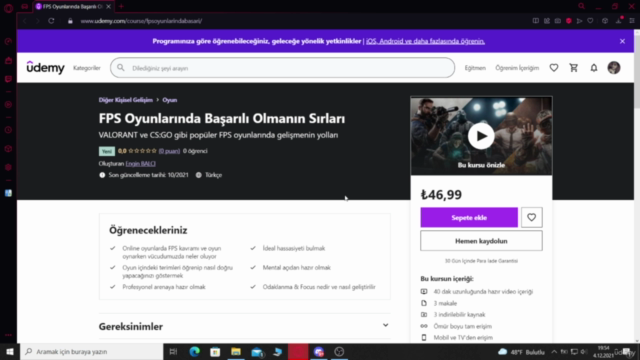Click the '3 makale' text
Image resolution: width=640 pixels, height=360 pixels.
tap(445, 303)
